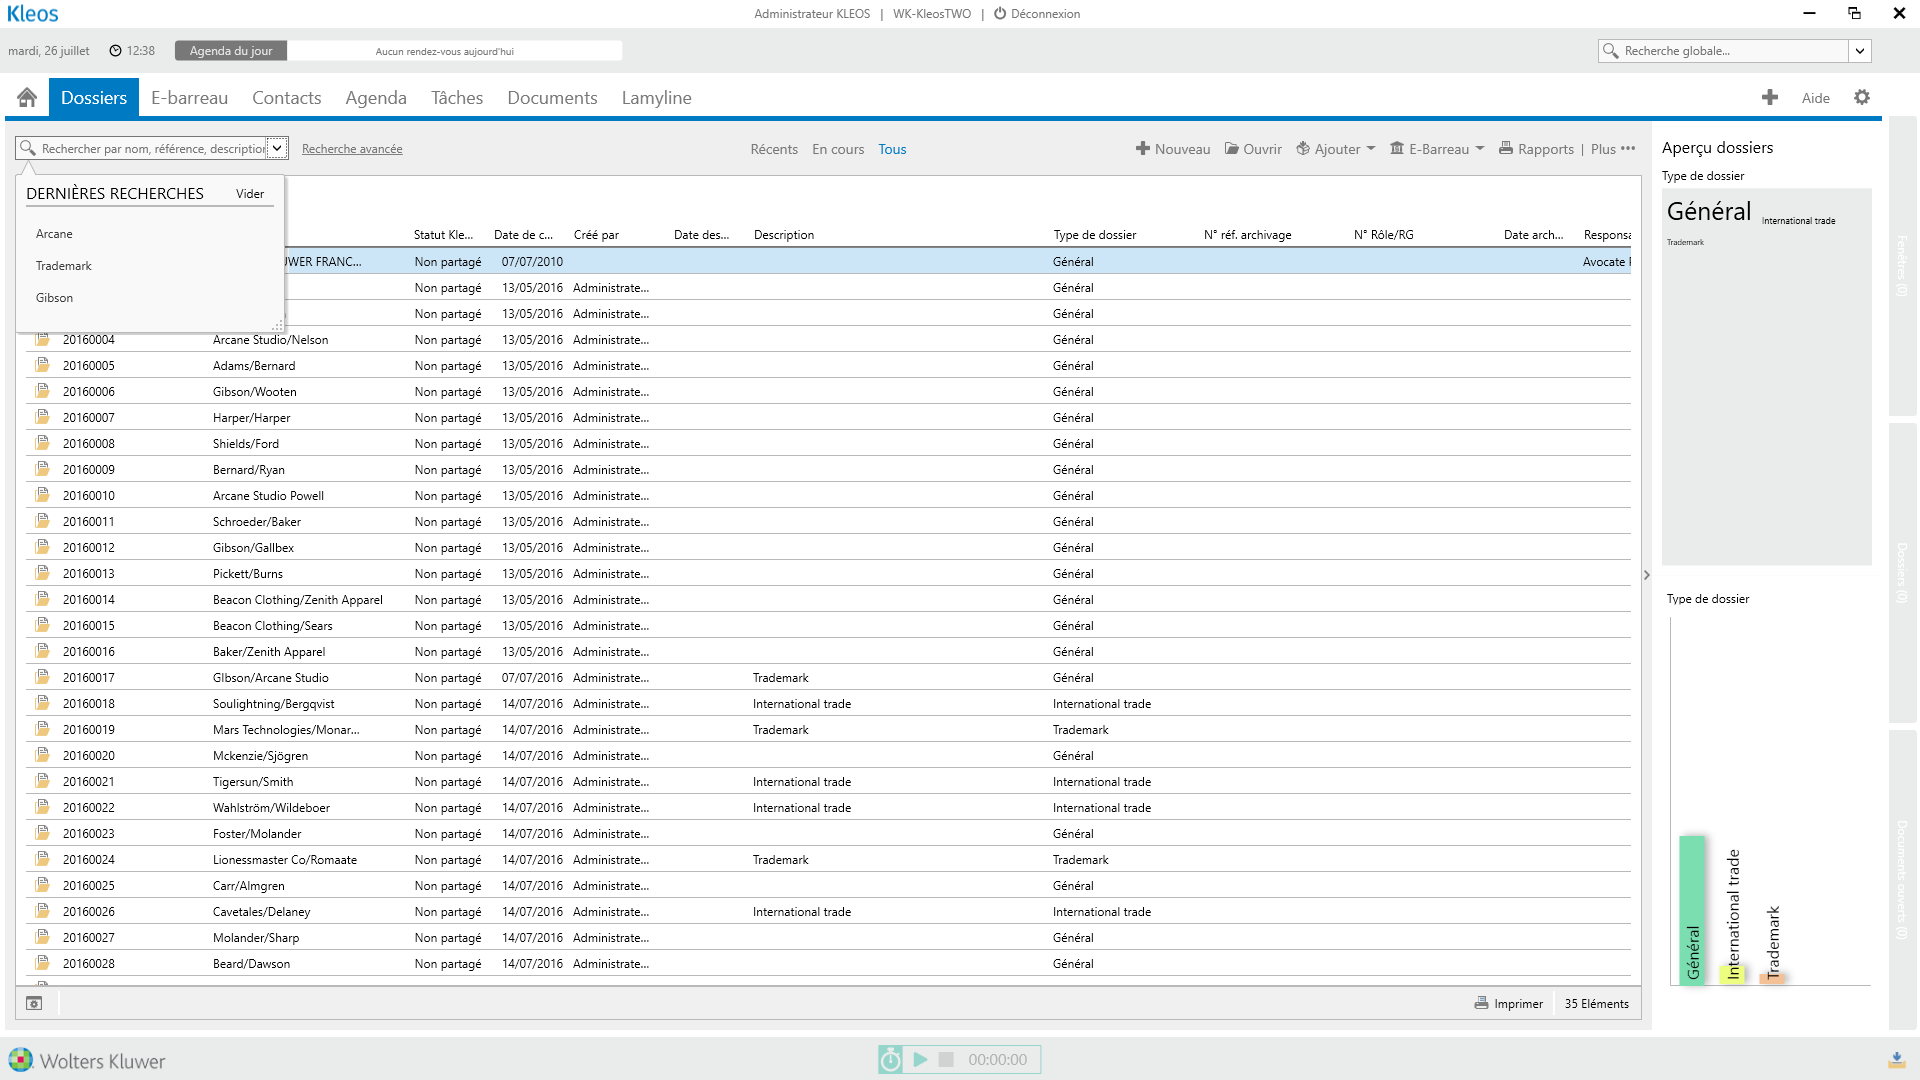Image resolution: width=1920 pixels, height=1080 pixels.
Task: Switch to the Agenda tab
Action: pos(375,98)
